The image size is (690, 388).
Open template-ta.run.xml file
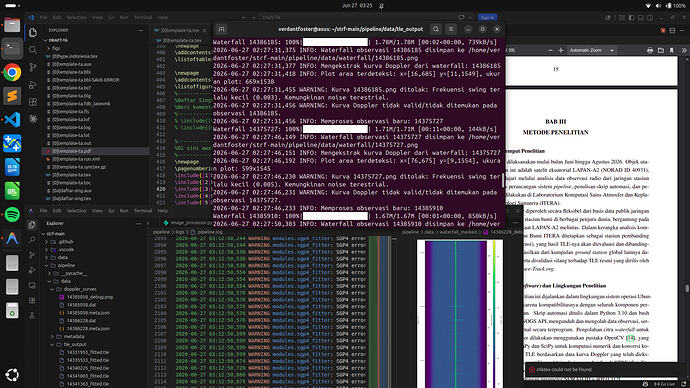(x=76, y=159)
